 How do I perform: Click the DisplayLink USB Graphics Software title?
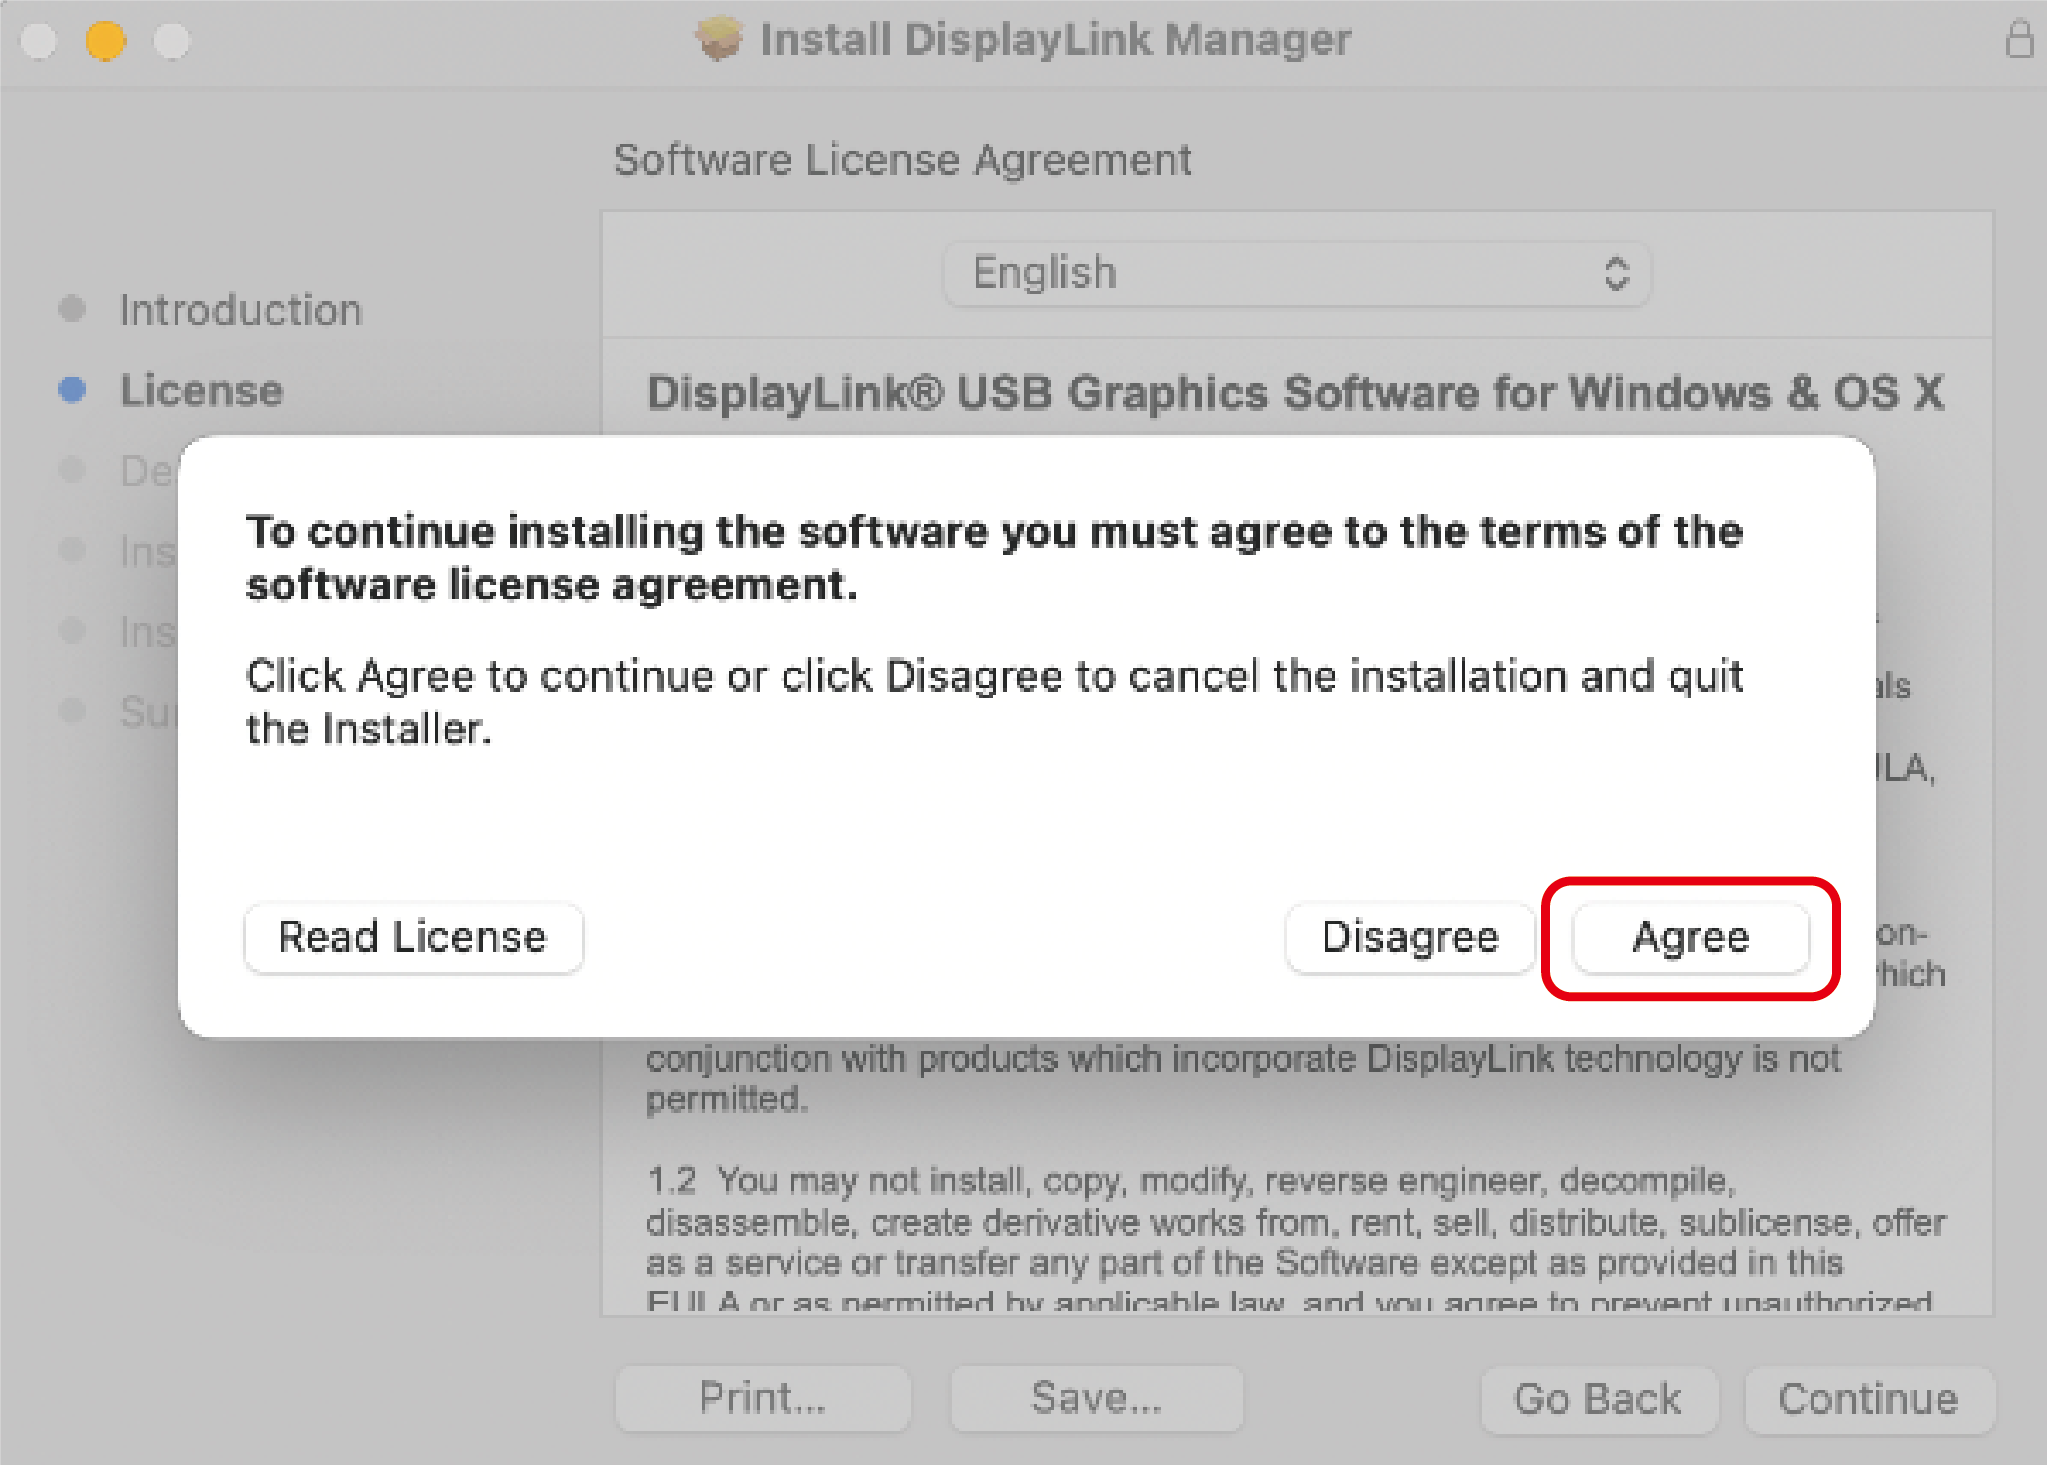pyautogui.click(x=1295, y=393)
